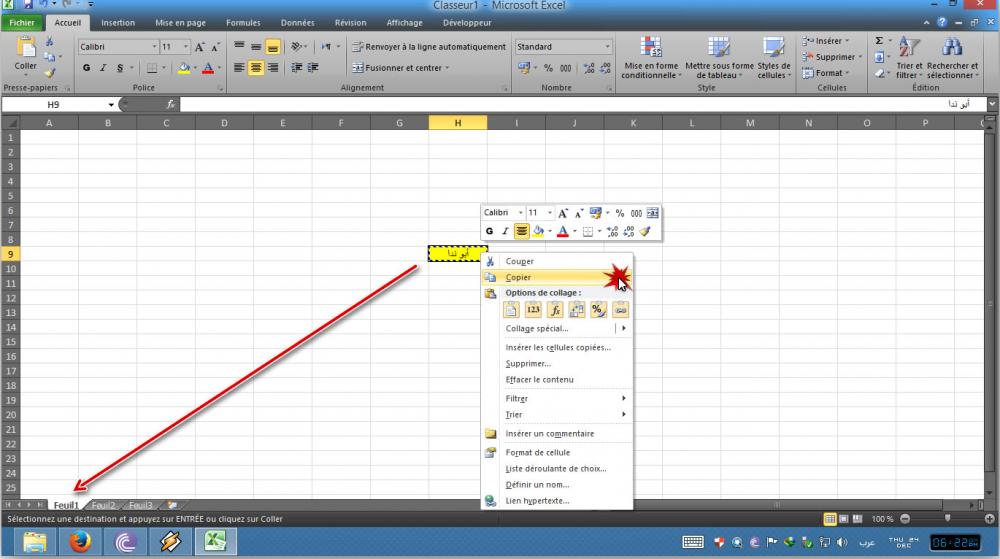1000x559 pixels.
Task: Toggle italic I button in ribbon
Action: click(x=103, y=68)
